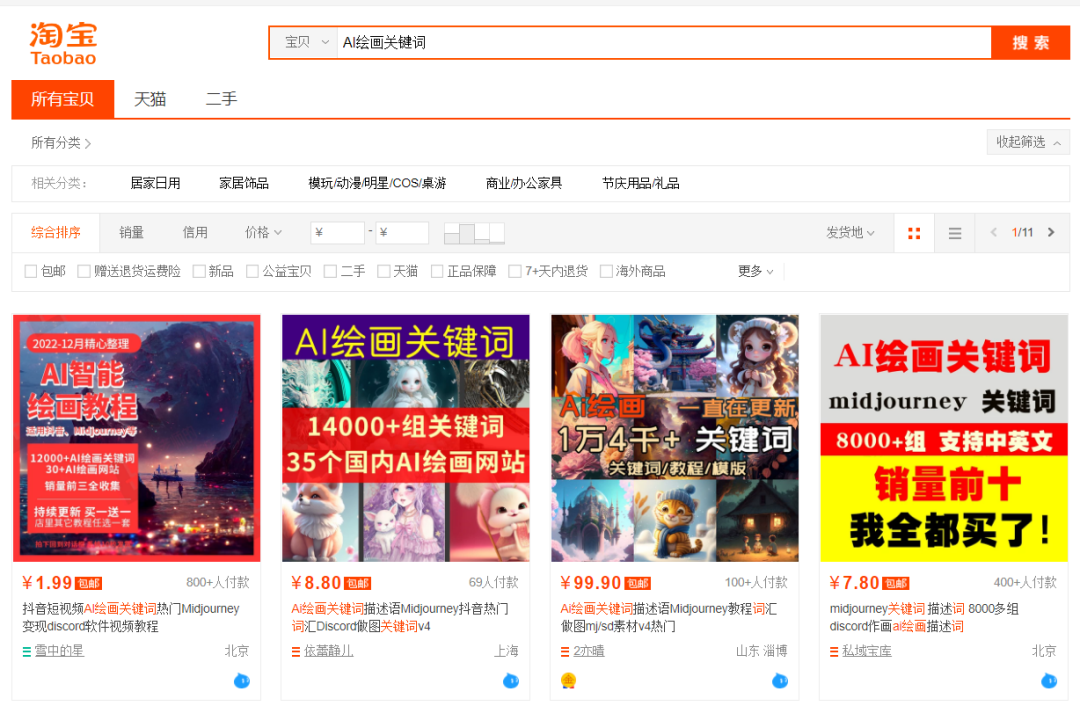Click shop icon beside 2亦晴
Image resolution: width=1080 pixels, height=706 pixels.
pyautogui.click(x=565, y=651)
